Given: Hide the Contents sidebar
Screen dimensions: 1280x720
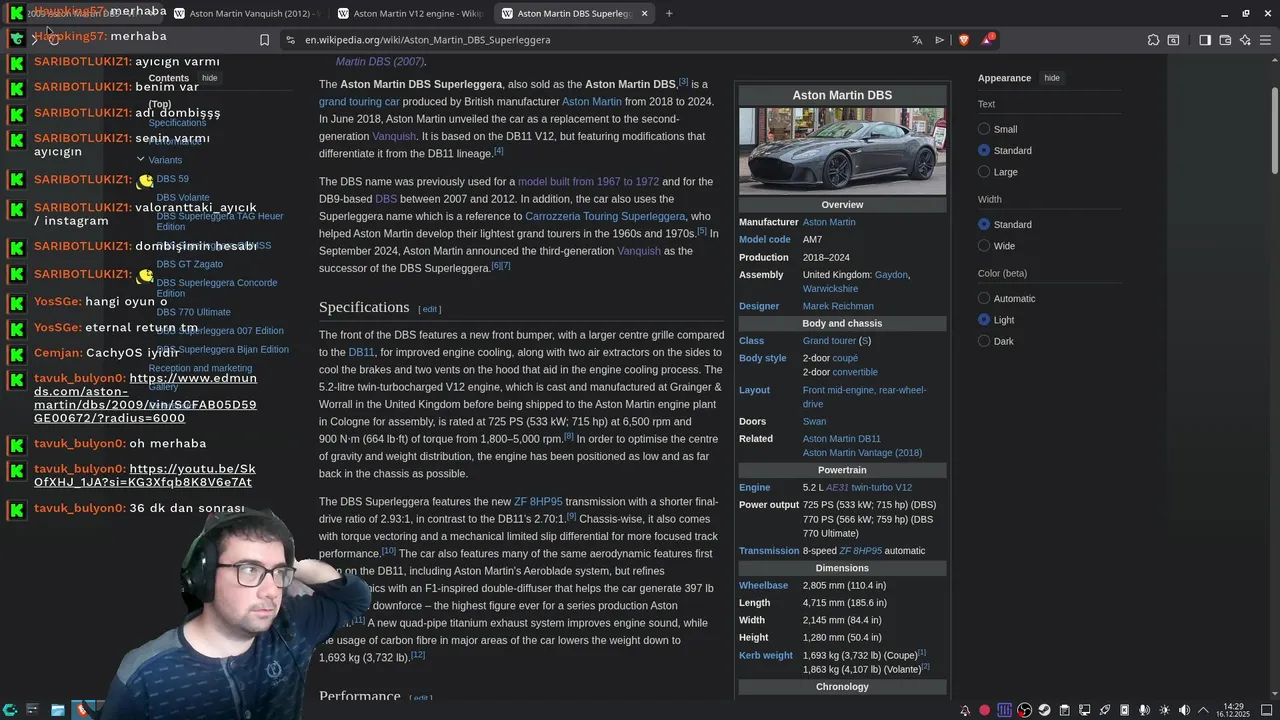Looking at the screenshot, I should [209, 78].
